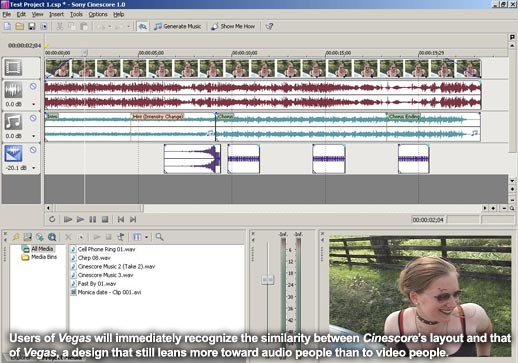
Task: Open the Redo history dropdown arrow
Action: click(128, 26)
